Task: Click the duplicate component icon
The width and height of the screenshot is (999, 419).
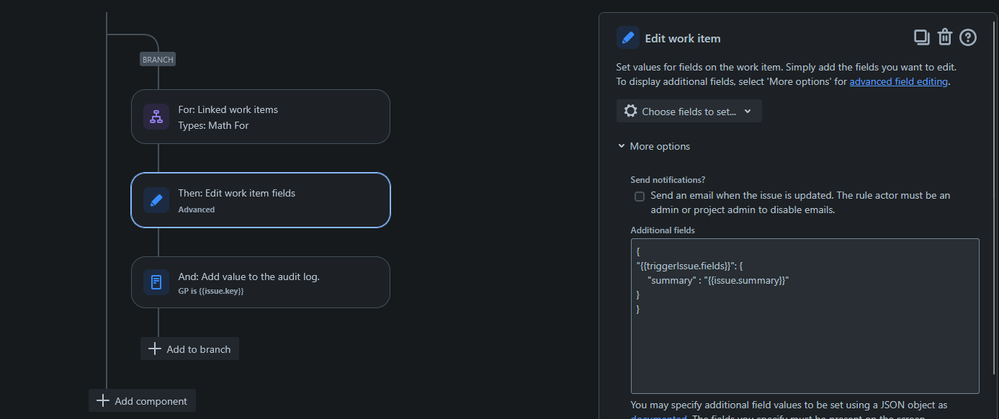Action: (921, 38)
